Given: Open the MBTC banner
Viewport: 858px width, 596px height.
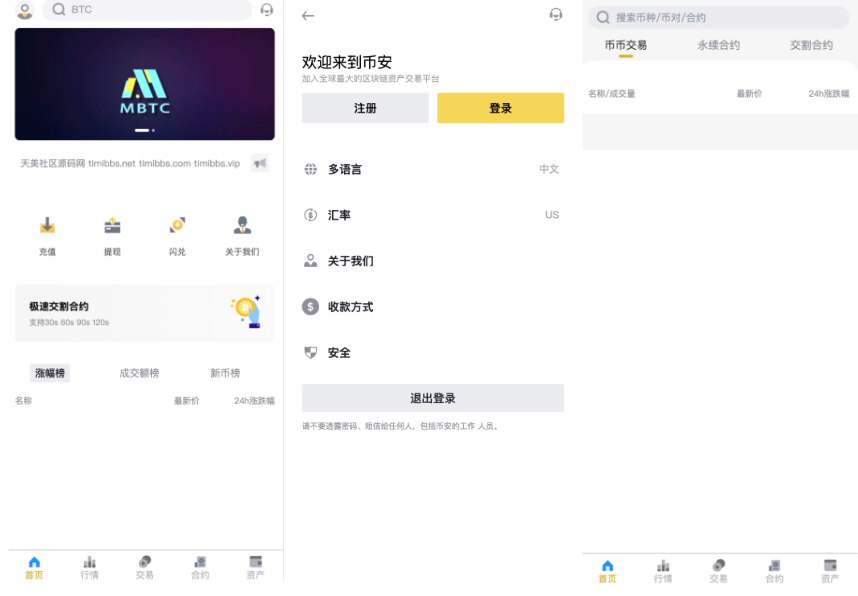Looking at the screenshot, I should pyautogui.click(x=144, y=84).
